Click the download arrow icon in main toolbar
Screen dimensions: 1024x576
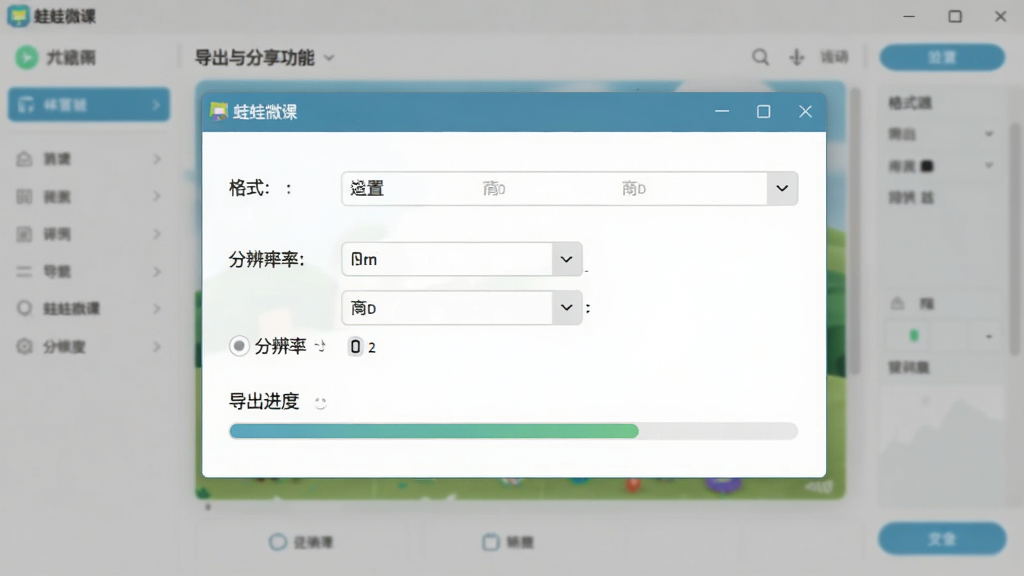click(797, 57)
